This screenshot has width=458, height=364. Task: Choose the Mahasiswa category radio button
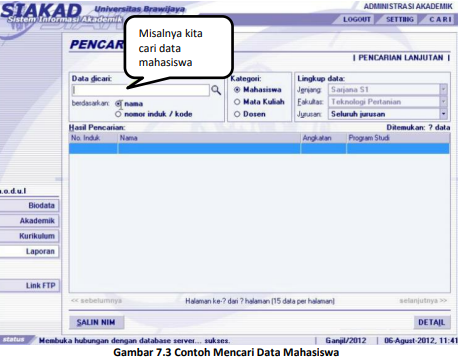click(237, 90)
